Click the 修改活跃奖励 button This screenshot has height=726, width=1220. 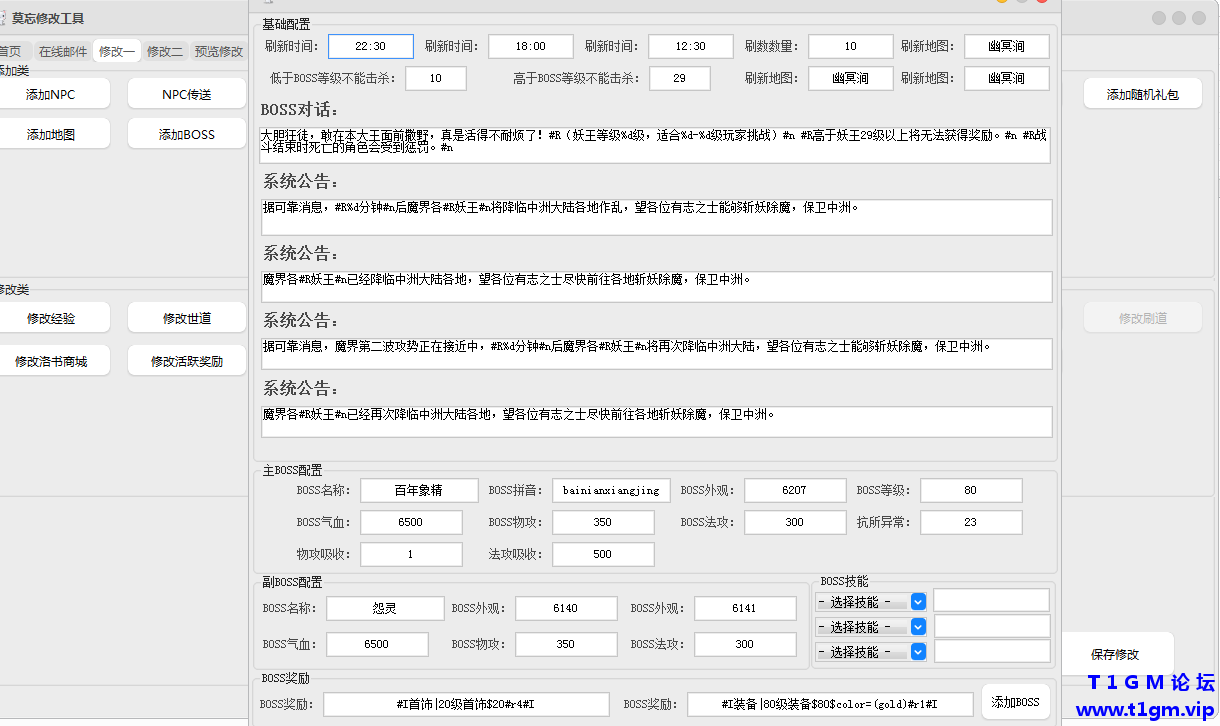pos(187,361)
